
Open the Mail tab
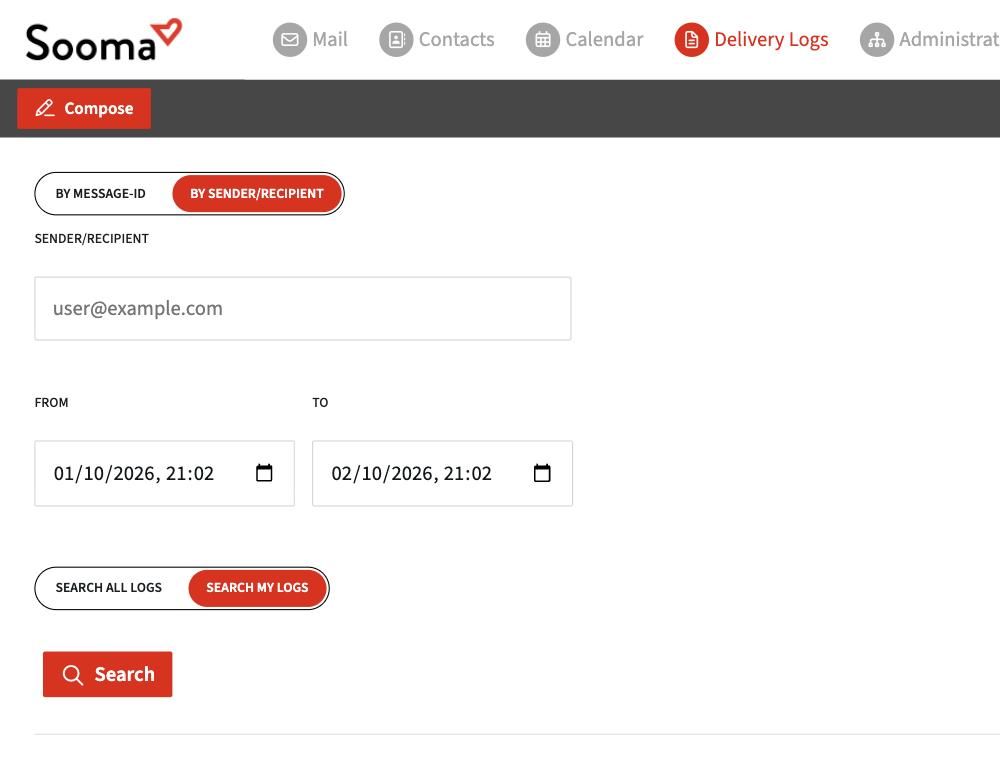[x=311, y=40]
